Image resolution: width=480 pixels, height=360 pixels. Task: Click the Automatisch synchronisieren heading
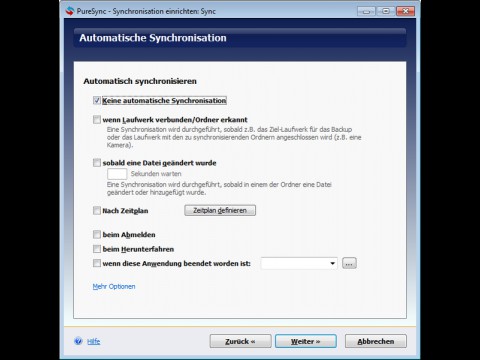140,81
